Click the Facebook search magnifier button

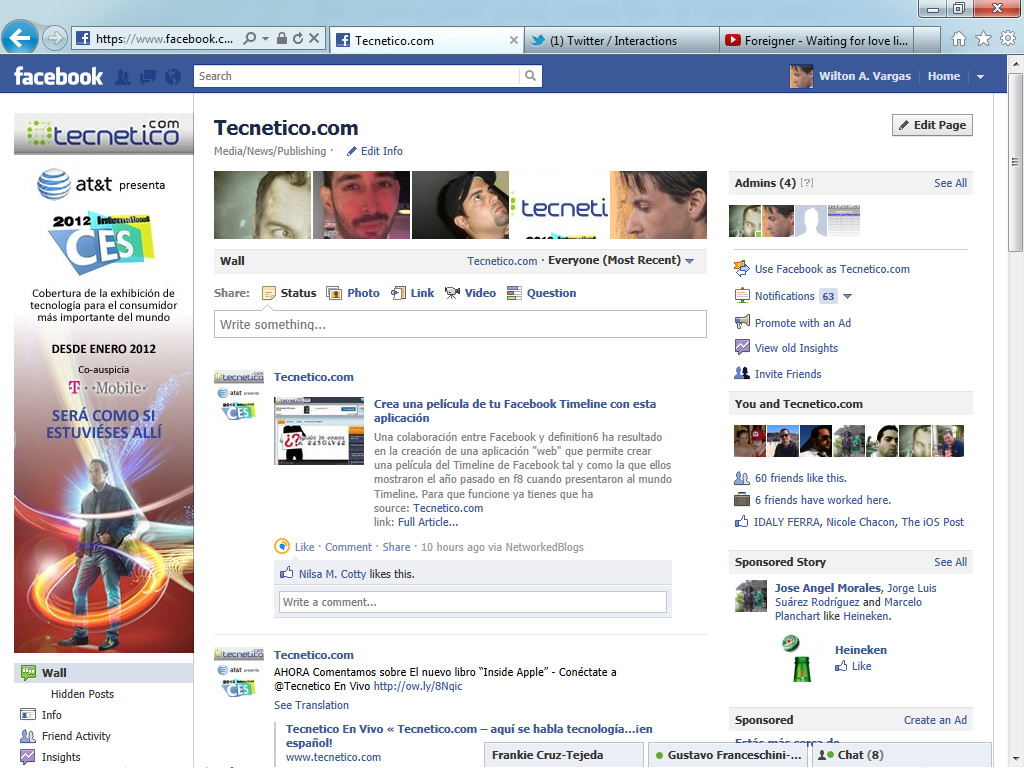(x=530, y=76)
